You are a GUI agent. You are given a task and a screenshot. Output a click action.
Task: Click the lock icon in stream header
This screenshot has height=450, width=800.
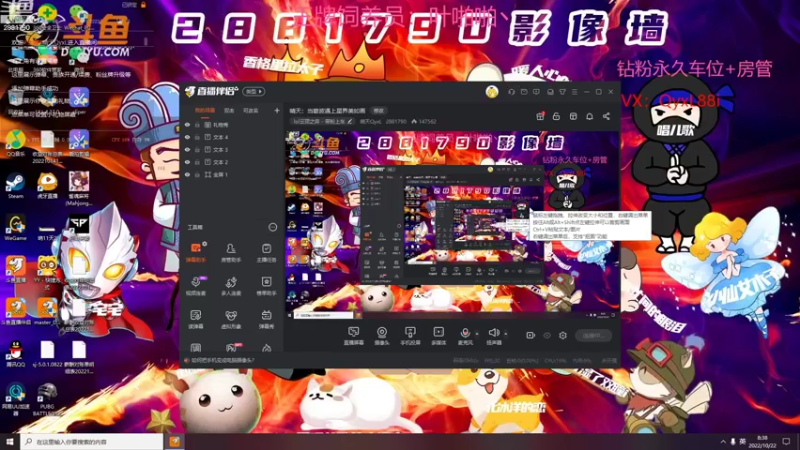[x=556, y=116]
